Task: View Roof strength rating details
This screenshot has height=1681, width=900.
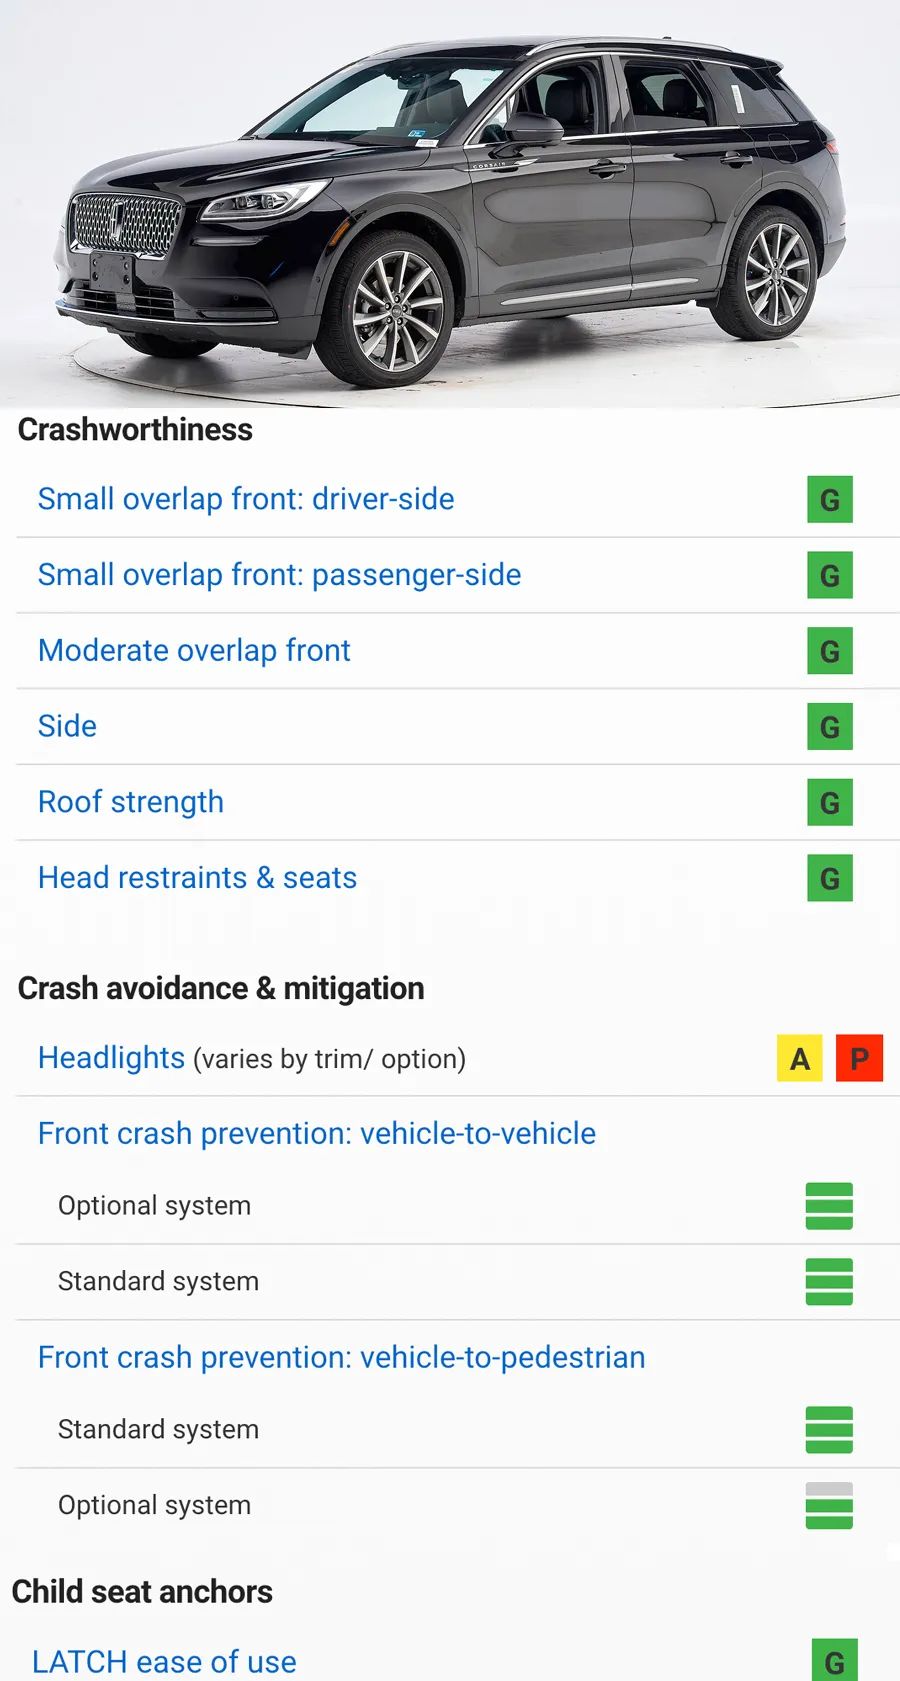Action: [130, 802]
